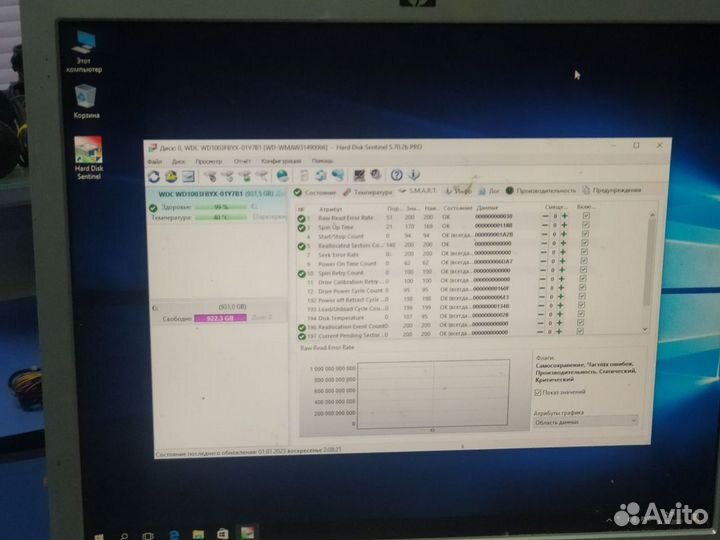
Task: Open the Hard Disk Sentinel desktop shortcut
Action: 89,158
